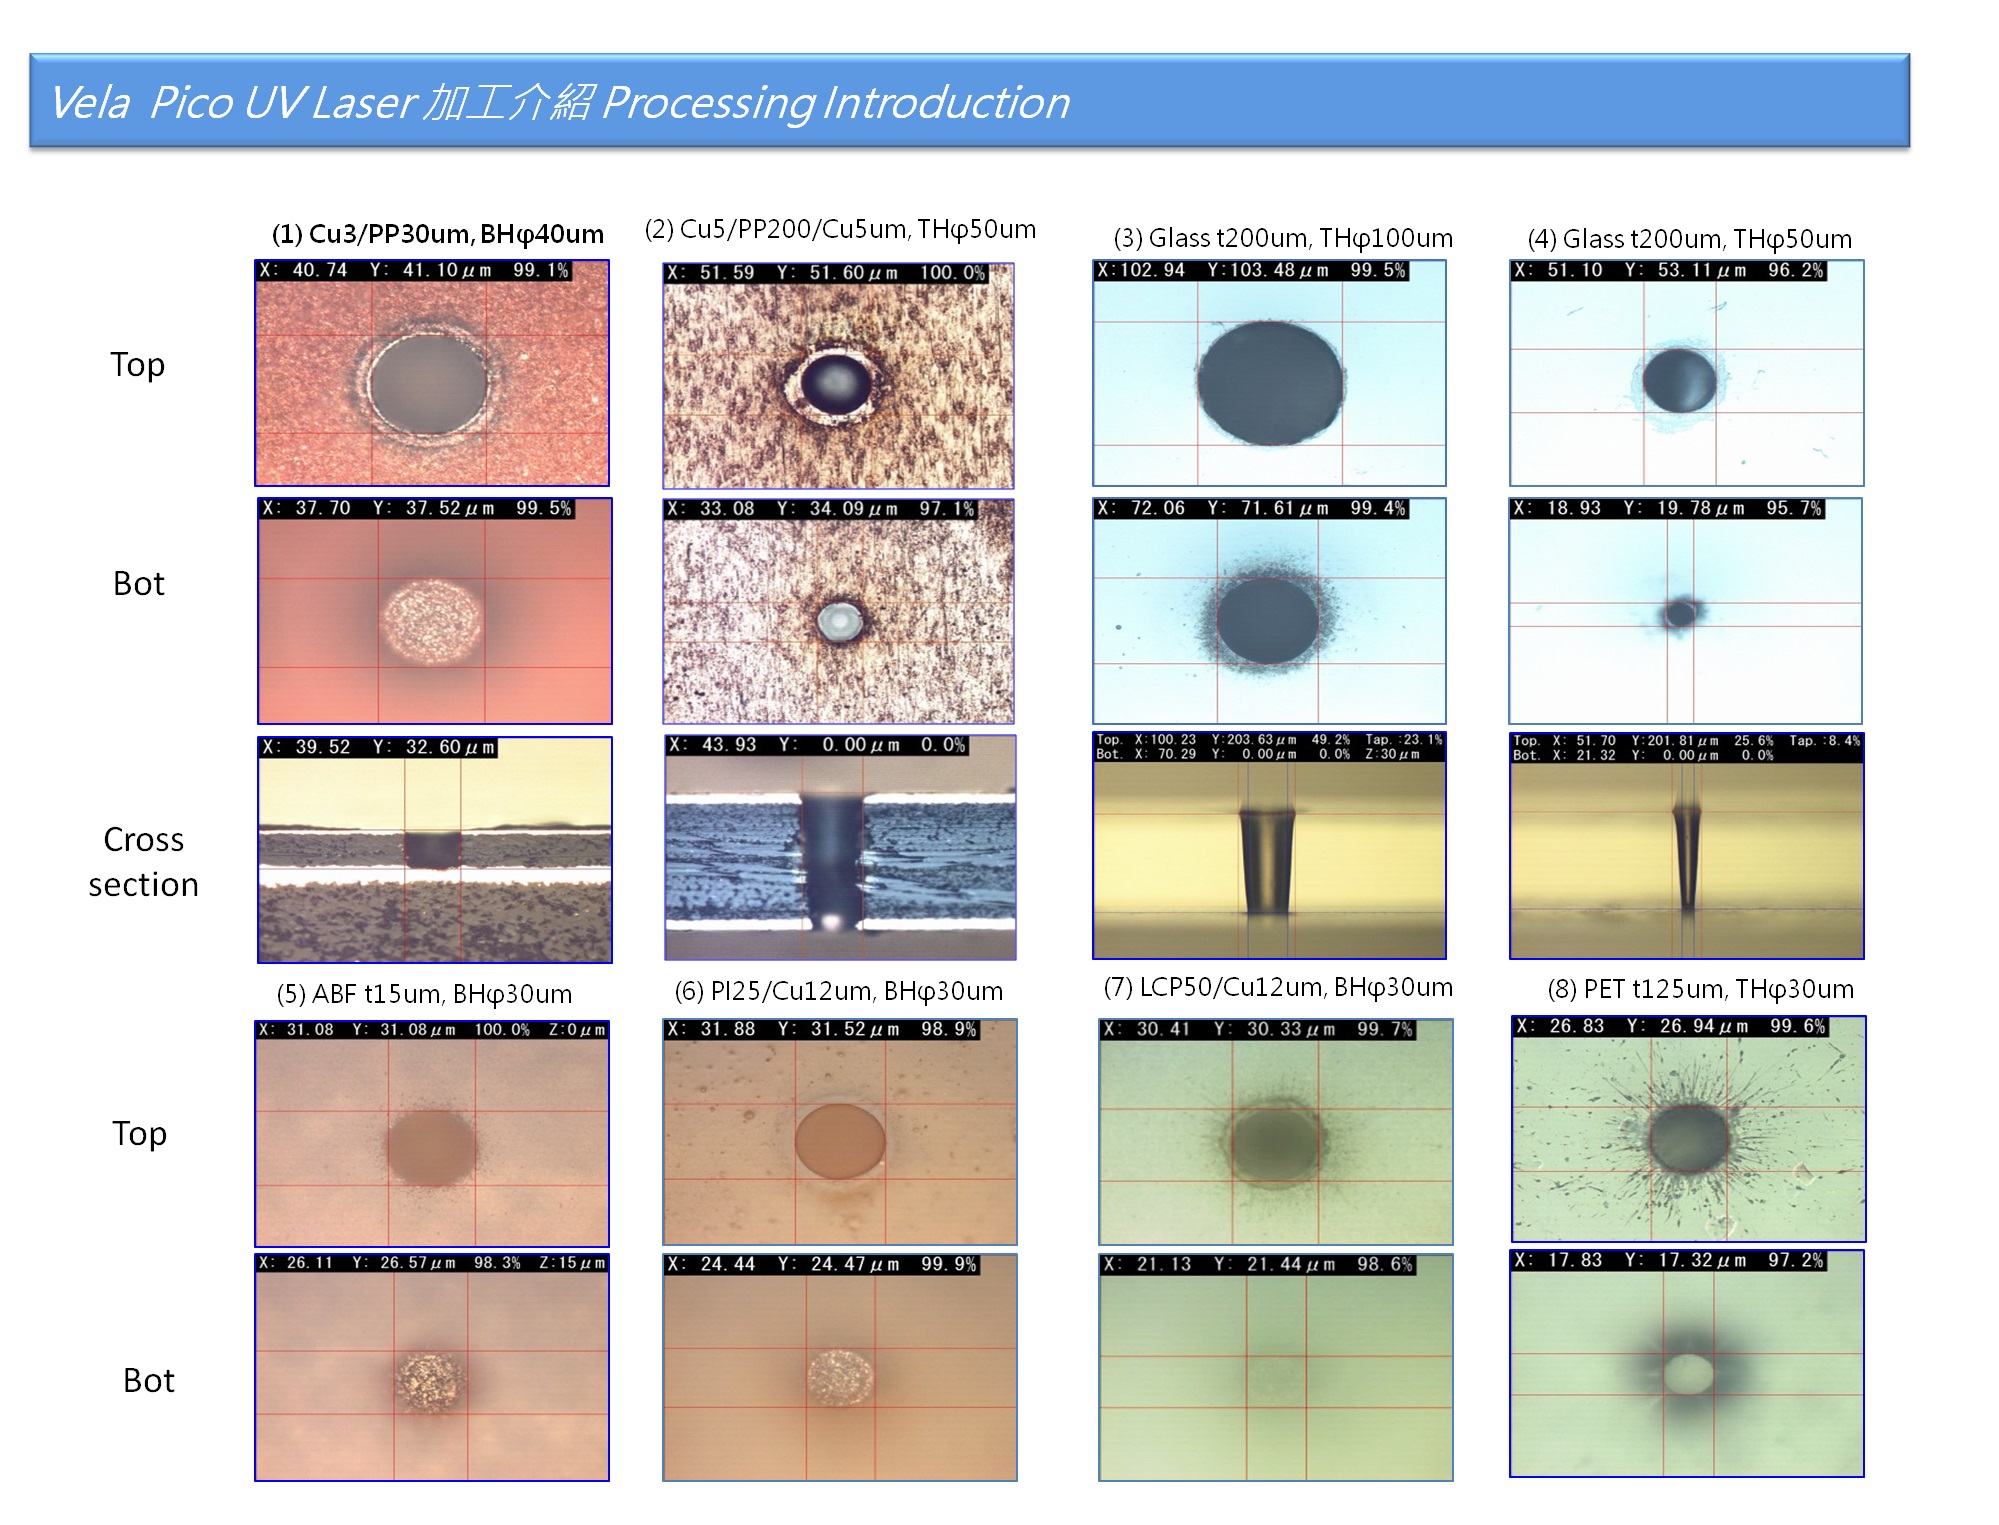Select the '(5) ABF t15um, BHφ30um' caption
The width and height of the screenshot is (1999, 1525).
424,994
